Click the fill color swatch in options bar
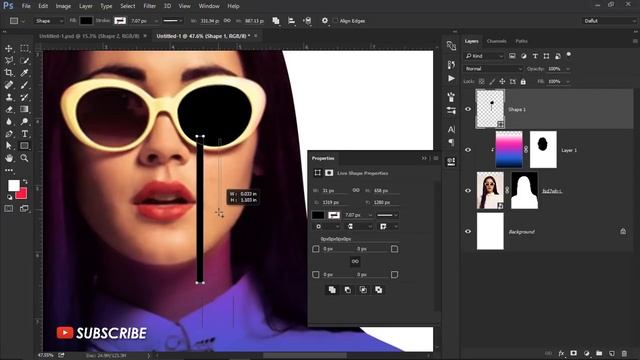Image resolution: width=640 pixels, height=360 pixels. pos(86,21)
